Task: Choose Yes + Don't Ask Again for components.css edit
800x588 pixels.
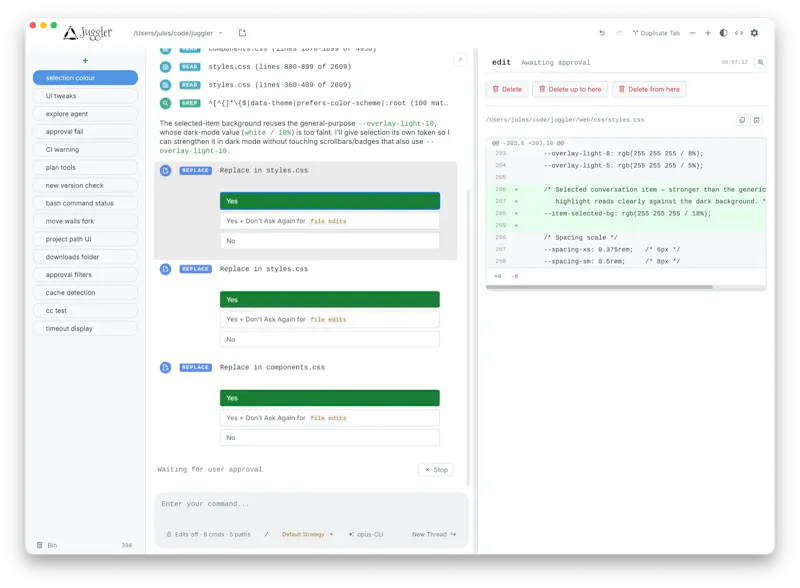Action: coord(330,418)
